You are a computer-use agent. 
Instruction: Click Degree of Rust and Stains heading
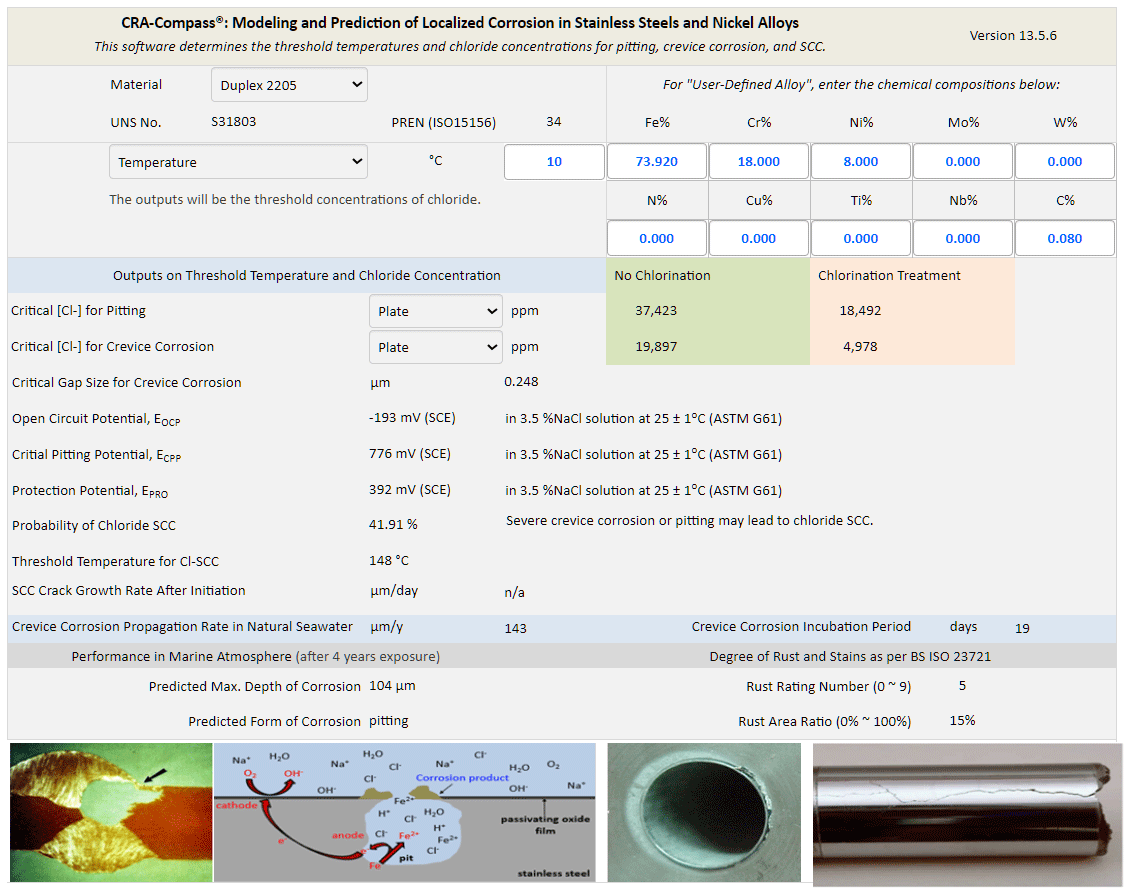tap(850, 657)
